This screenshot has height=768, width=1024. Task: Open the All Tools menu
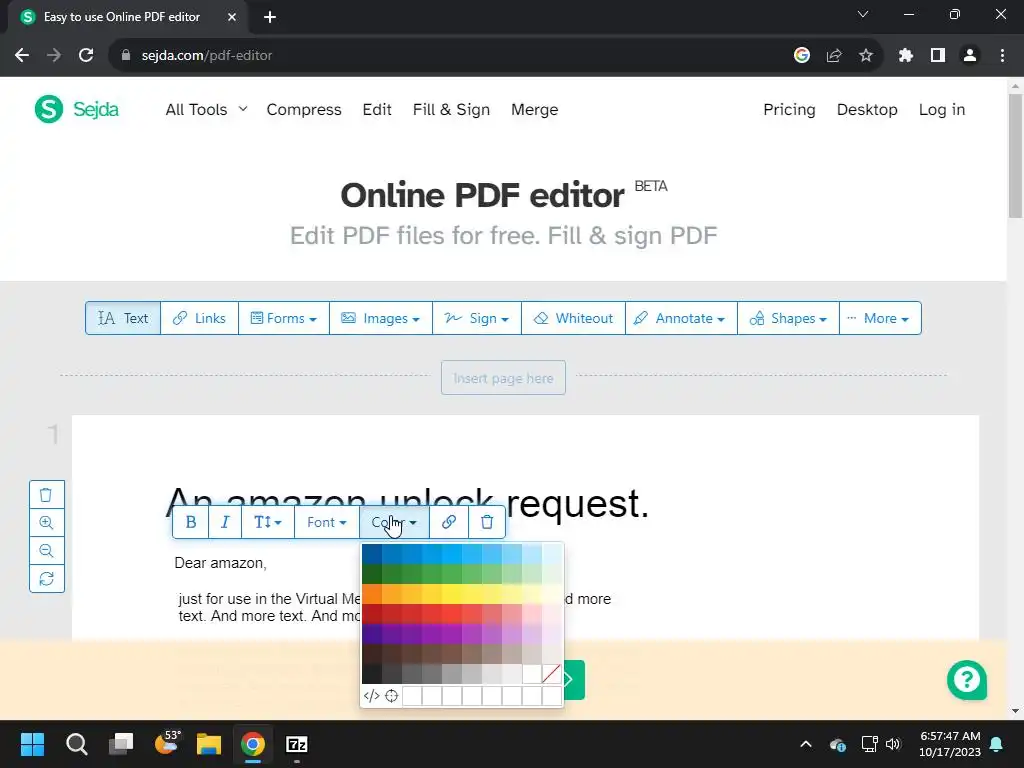click(x=206, y=110)
